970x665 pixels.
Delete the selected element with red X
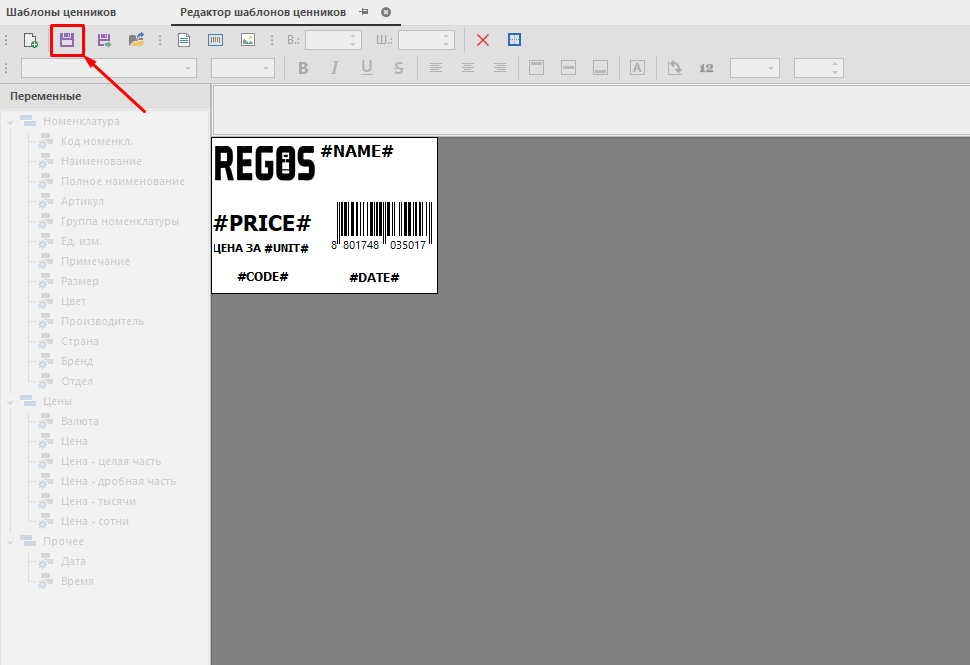coord(483,40)
